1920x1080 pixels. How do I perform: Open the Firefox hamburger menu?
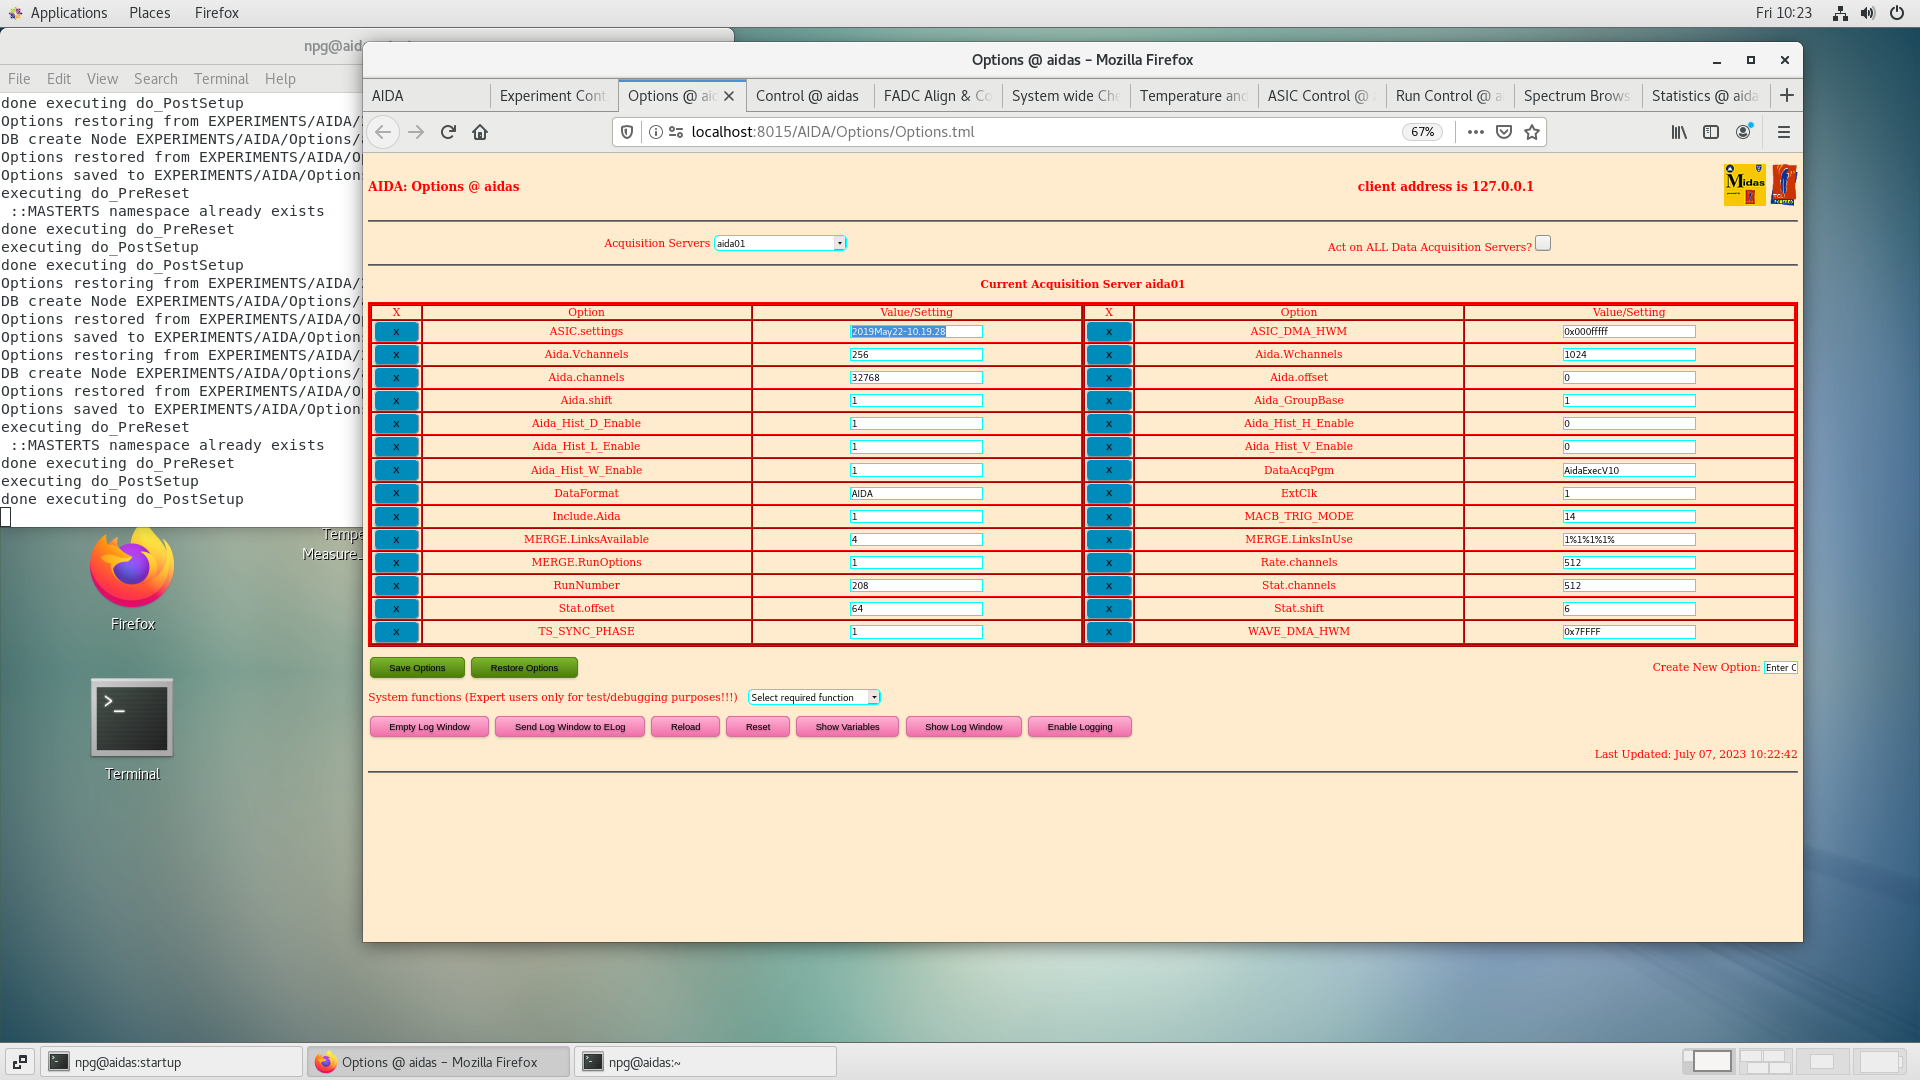(x=1783, y=132)
